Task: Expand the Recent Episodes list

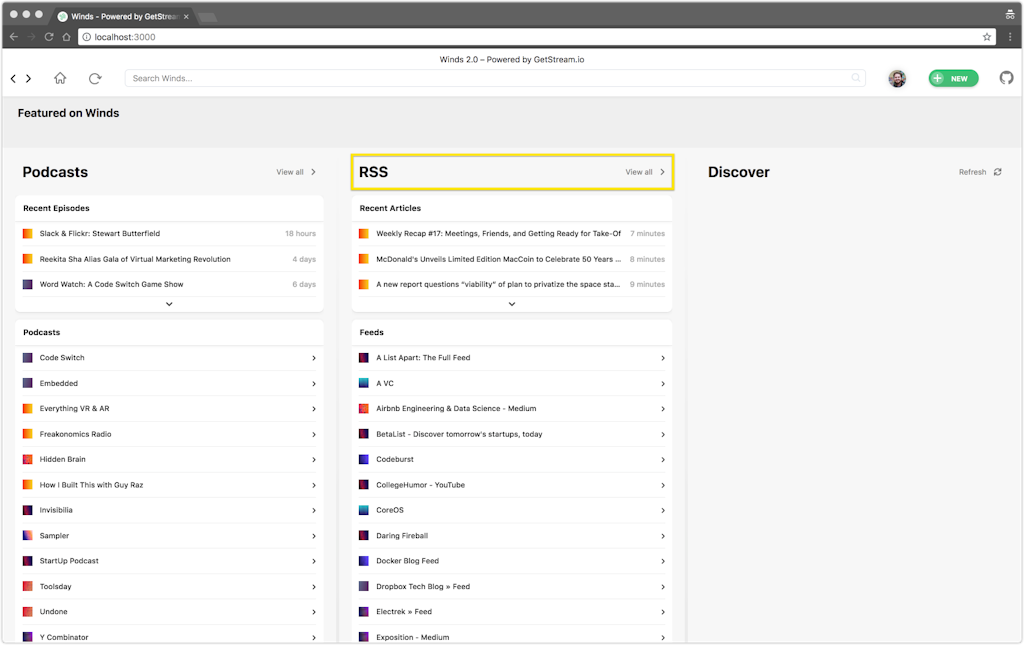Action: click(169, 304)
